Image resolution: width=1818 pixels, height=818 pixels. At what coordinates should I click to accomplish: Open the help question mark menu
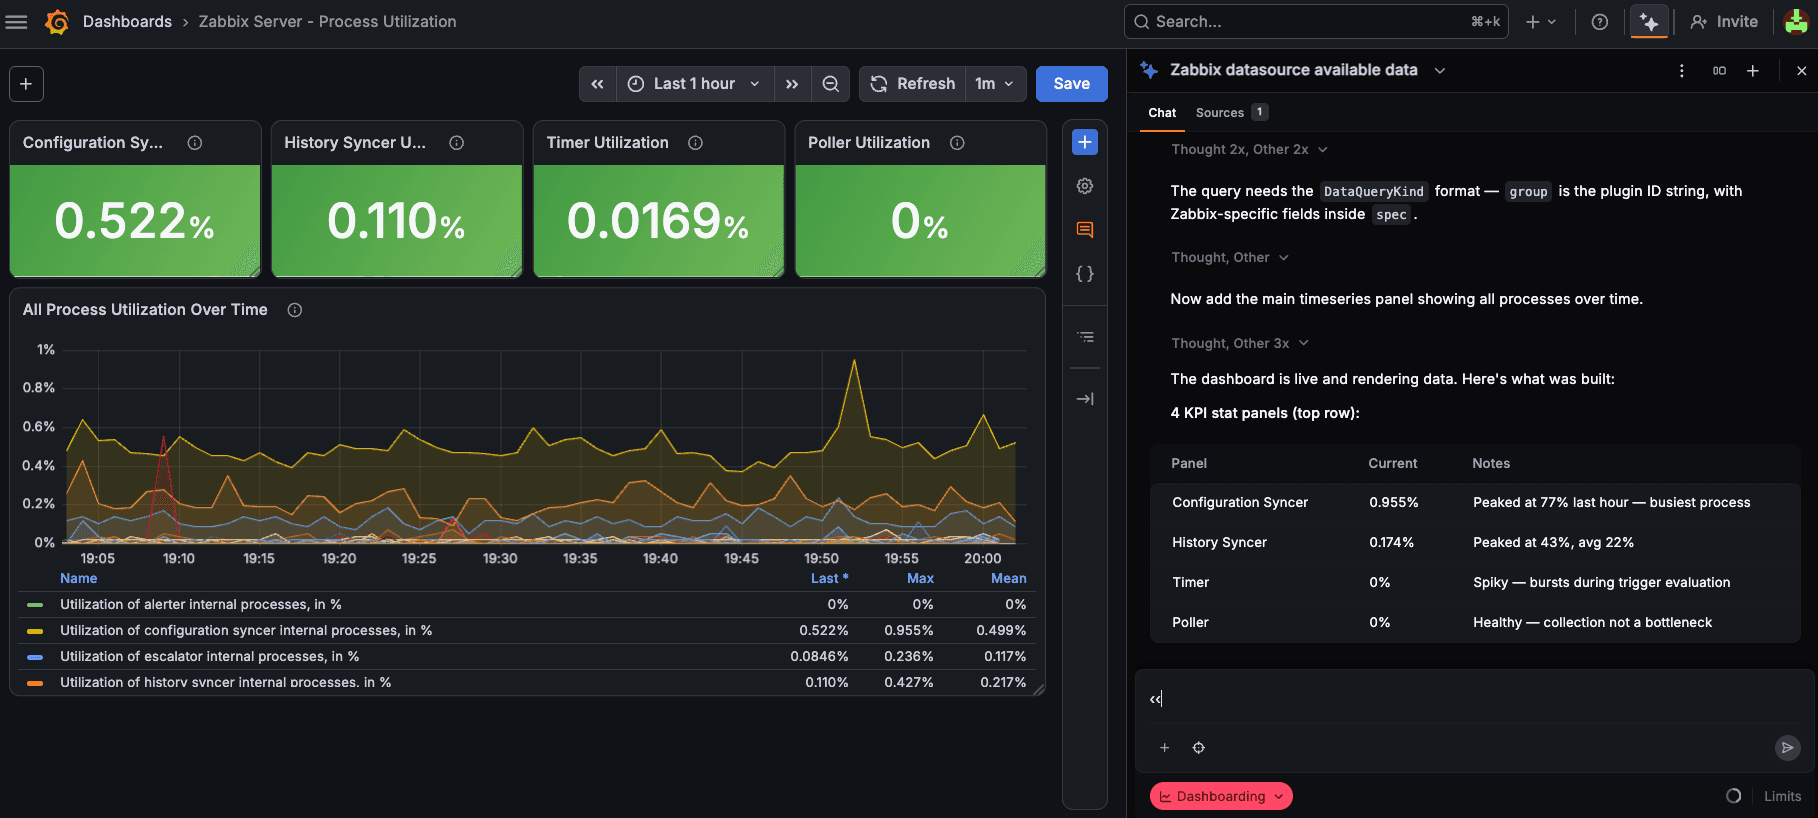1600,22
